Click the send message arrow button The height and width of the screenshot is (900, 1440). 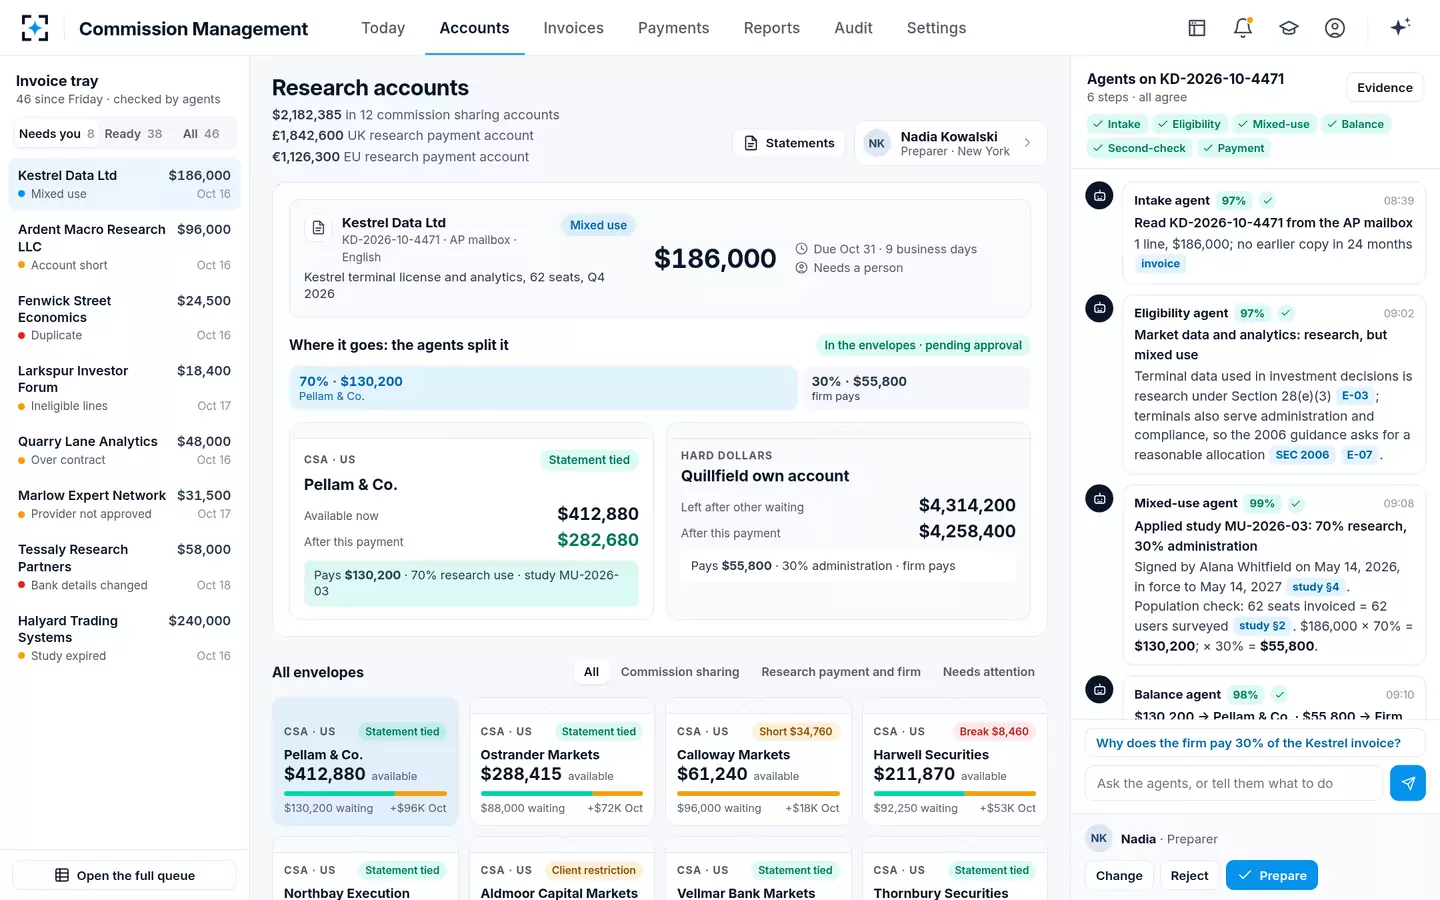[x=1408, y=783]
